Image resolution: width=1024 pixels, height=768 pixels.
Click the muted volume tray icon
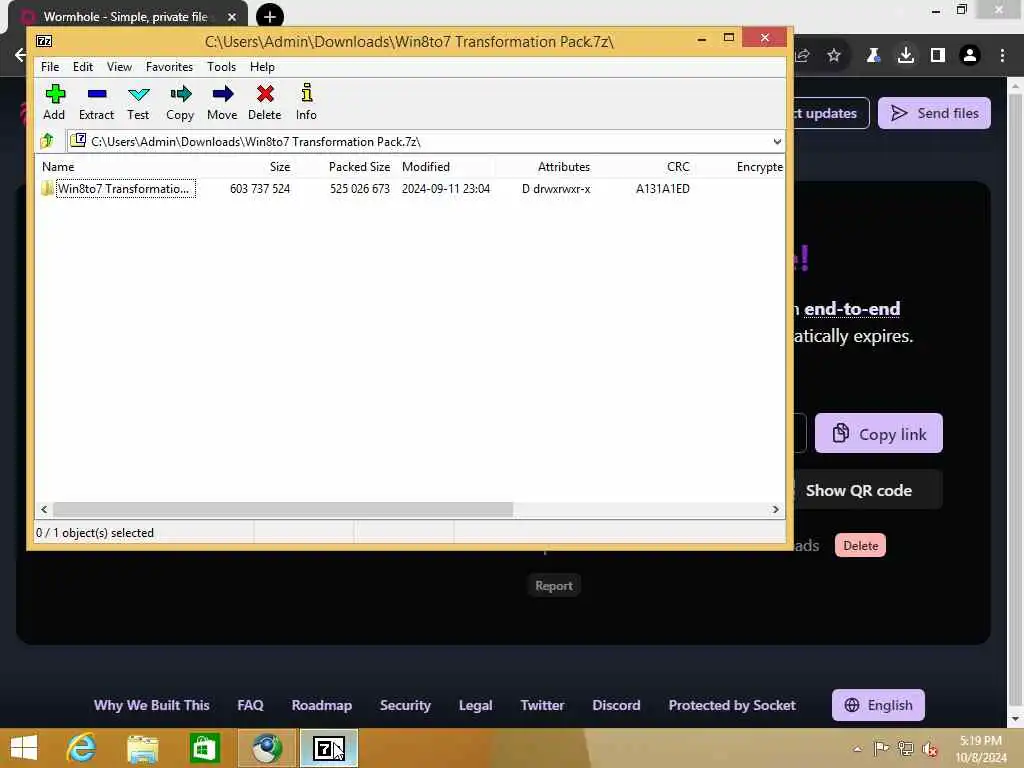tap(929, 748)
